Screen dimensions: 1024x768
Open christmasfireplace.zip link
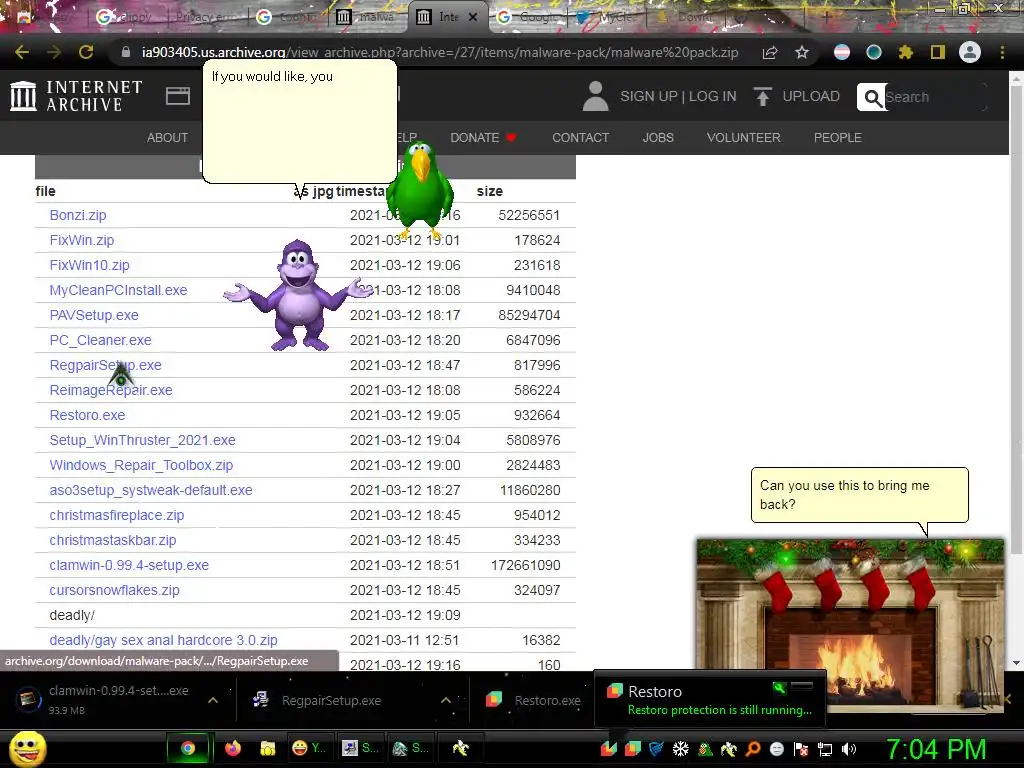117,515
